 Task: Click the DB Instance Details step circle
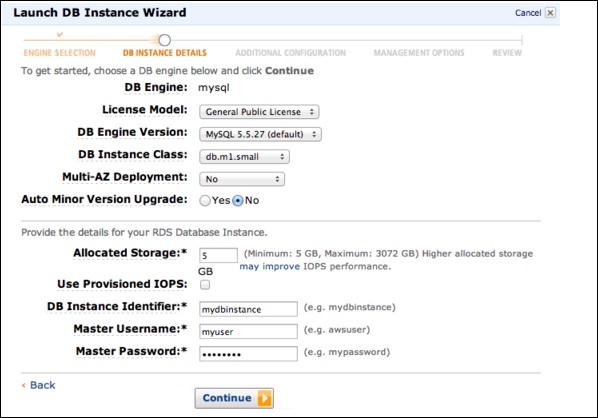[164, 40]
